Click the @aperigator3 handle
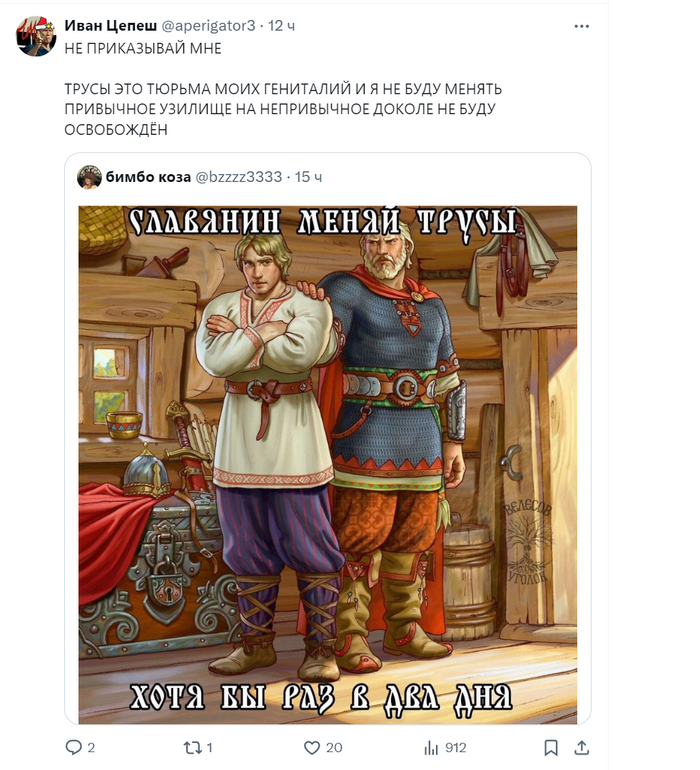Image resolution: width=700 pixels, height=770 pixels. pyautogui.click(x=208, y=26)
